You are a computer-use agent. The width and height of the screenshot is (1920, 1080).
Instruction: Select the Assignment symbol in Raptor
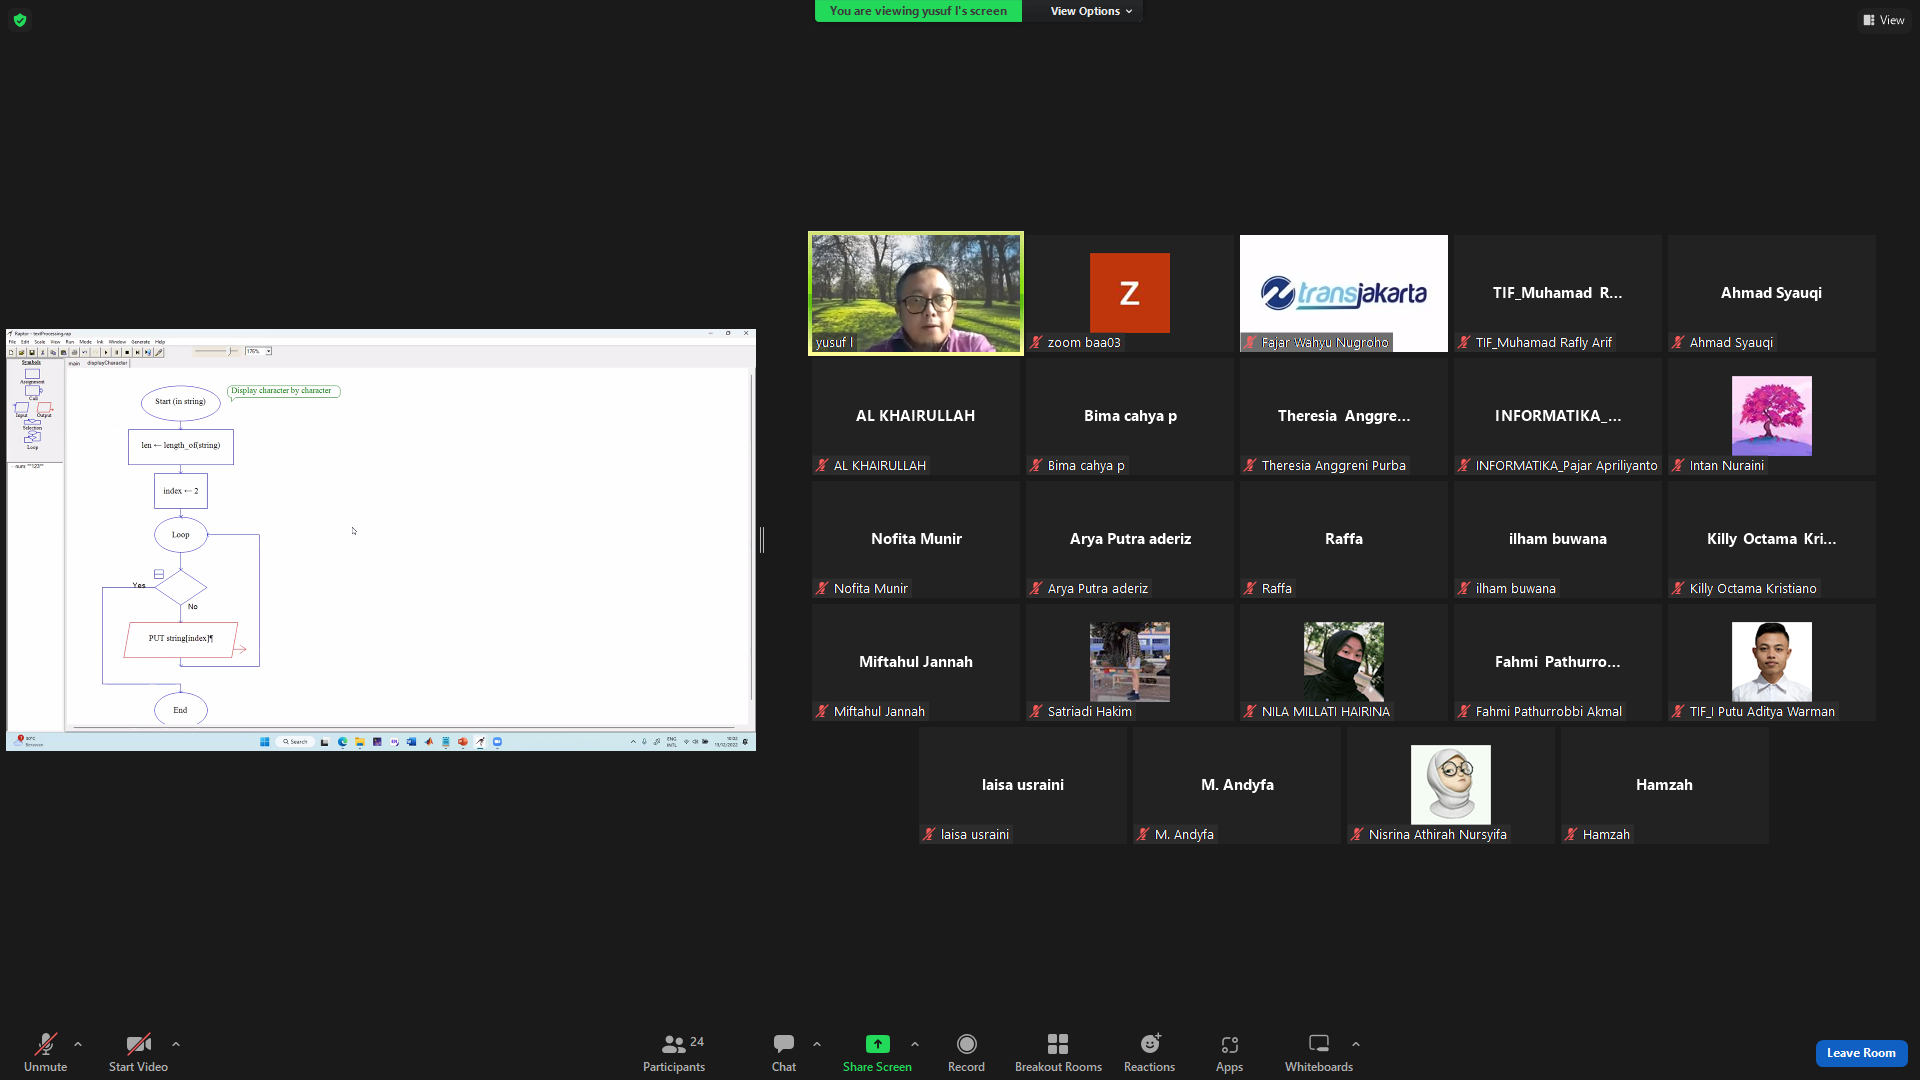[x=32, y=375]
